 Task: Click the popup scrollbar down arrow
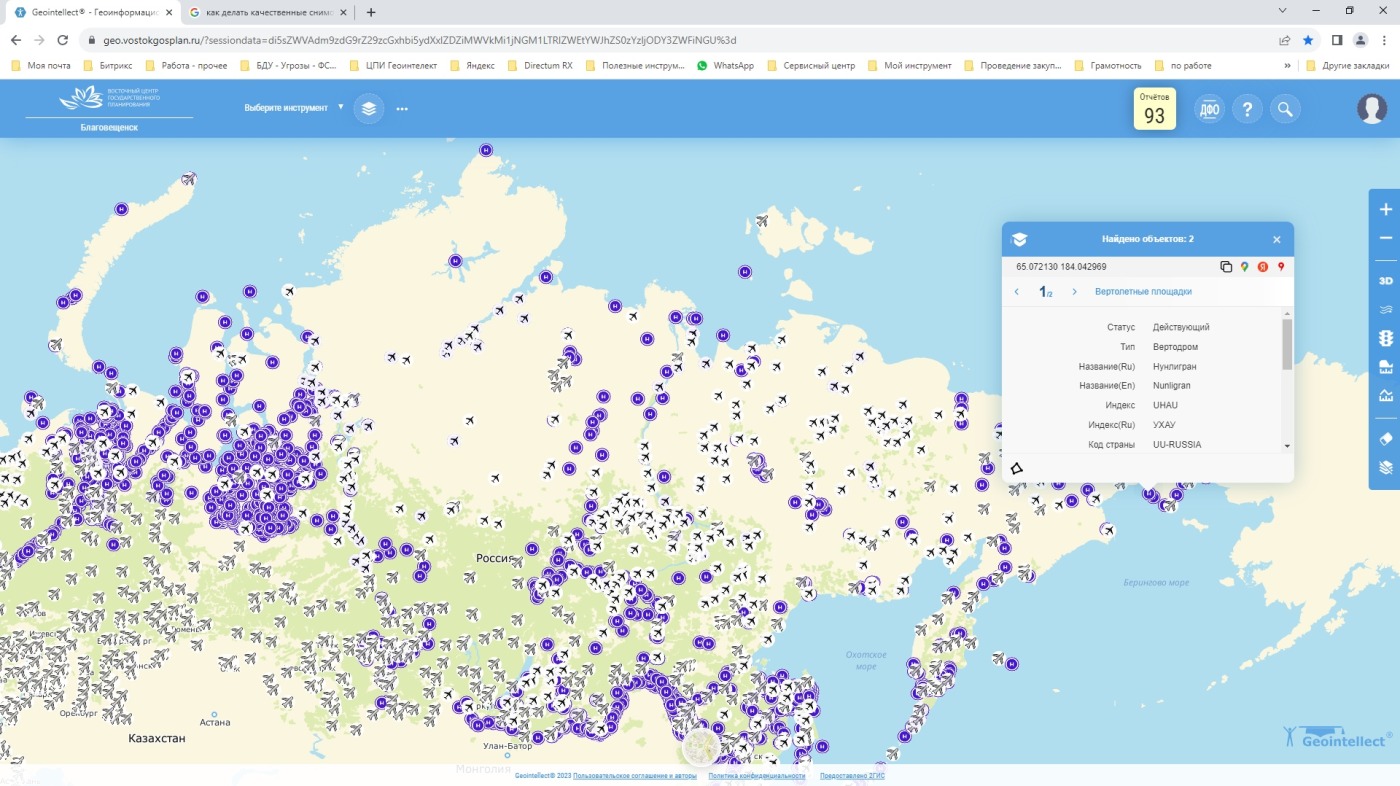click(x=1287, y=446)
